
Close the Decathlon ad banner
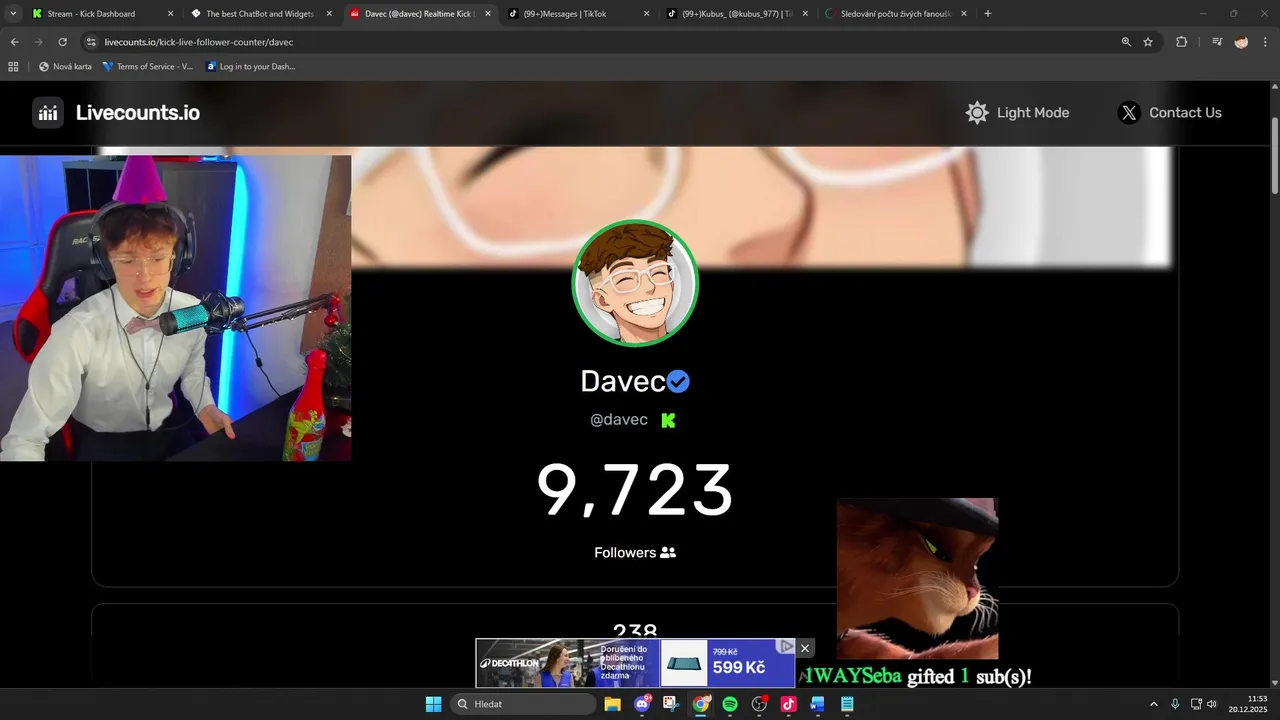[x=805, y=648]
